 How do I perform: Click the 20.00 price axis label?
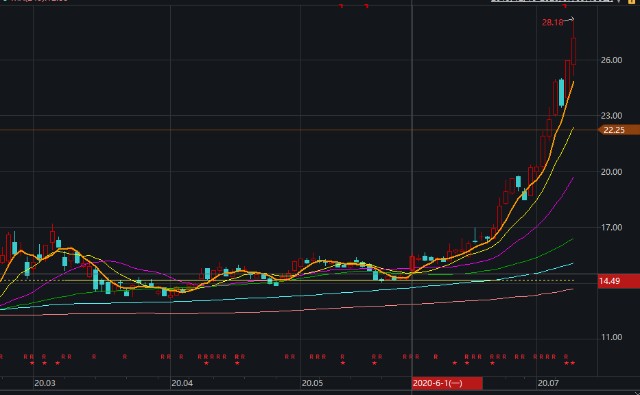[611, 172]
